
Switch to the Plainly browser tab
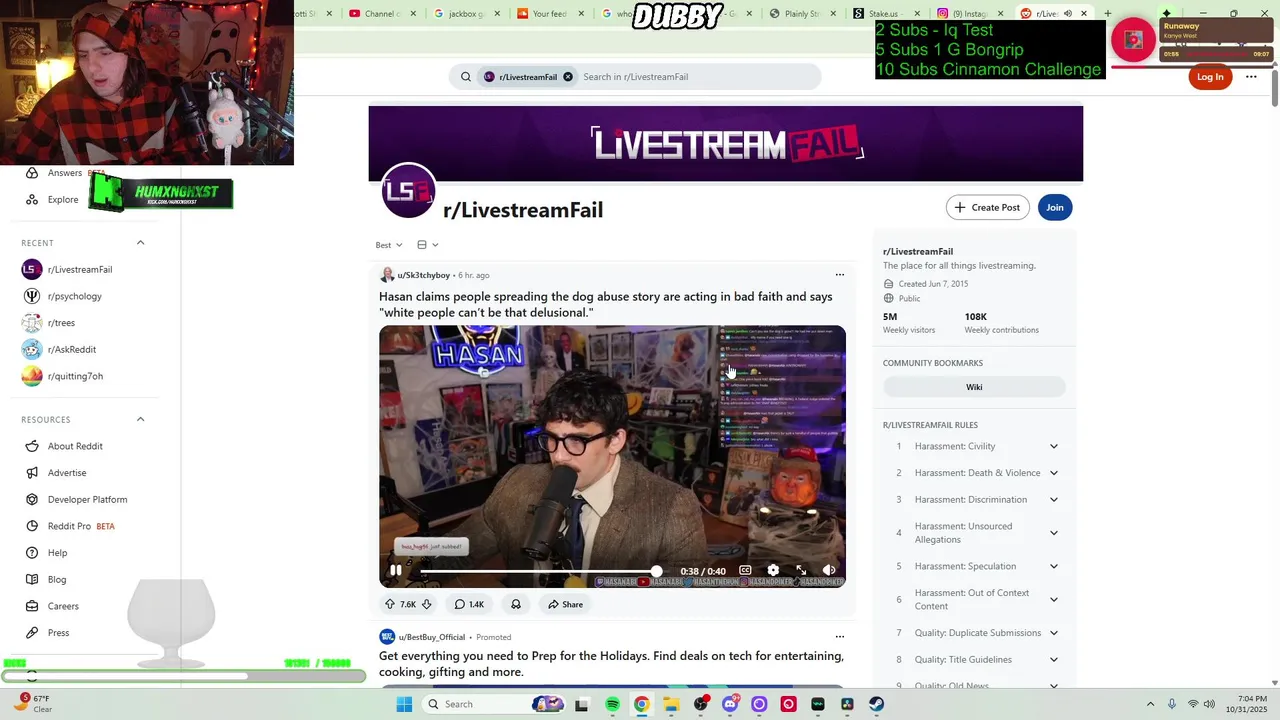click(x=808, y=14)
